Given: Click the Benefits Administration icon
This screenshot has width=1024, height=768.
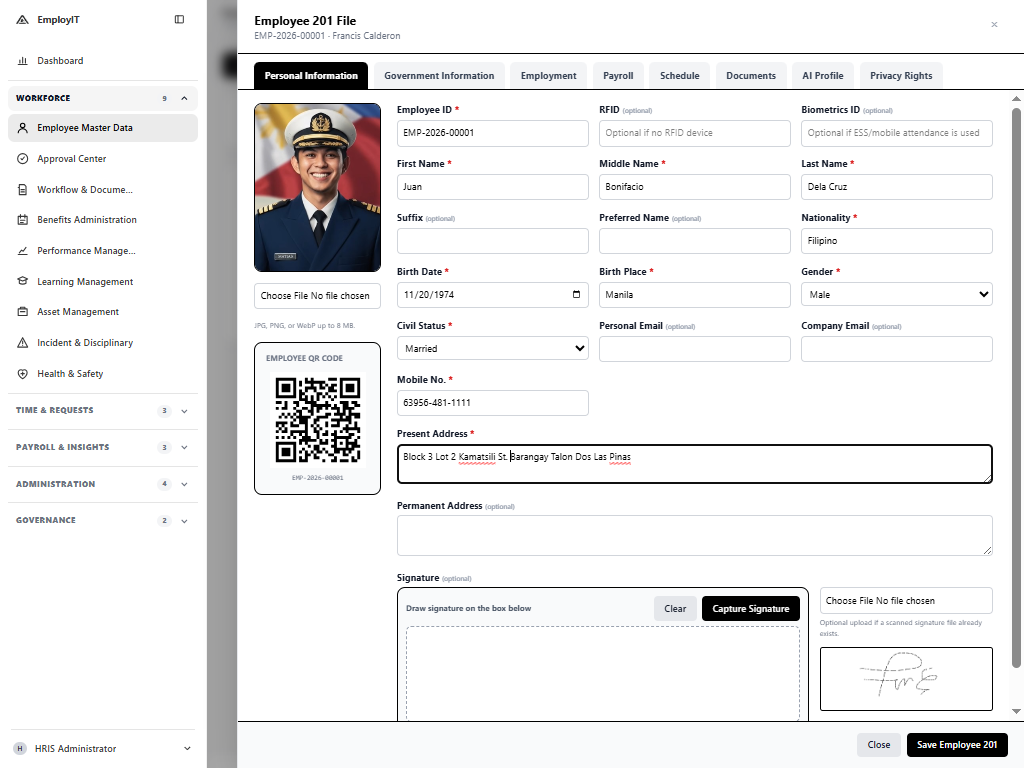Looking at the screenshot, I should (22, 220).
